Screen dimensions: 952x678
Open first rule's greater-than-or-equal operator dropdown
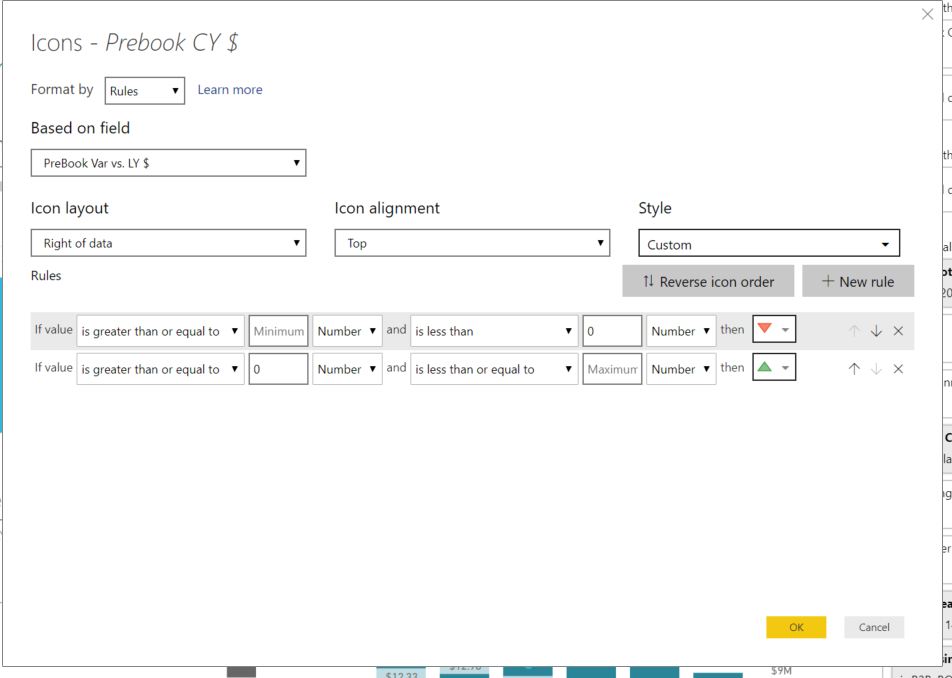160,331
